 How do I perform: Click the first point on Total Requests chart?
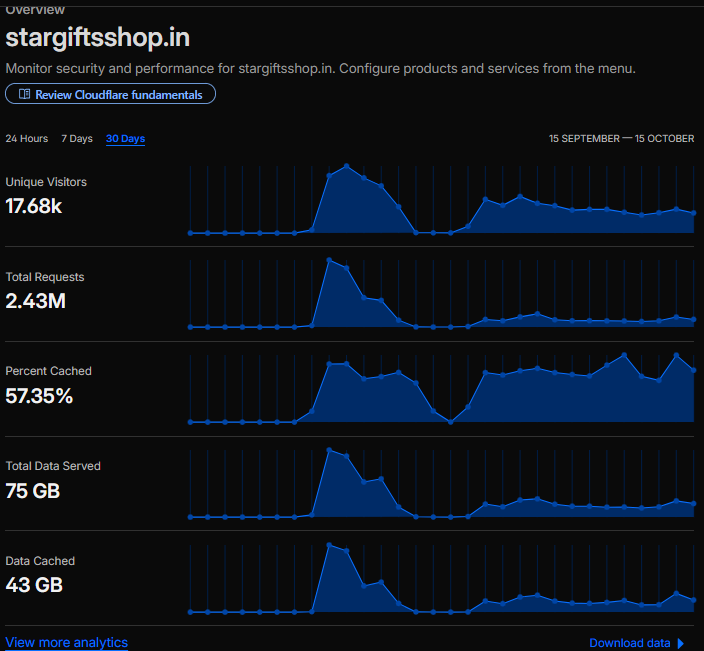coord(190,327)
